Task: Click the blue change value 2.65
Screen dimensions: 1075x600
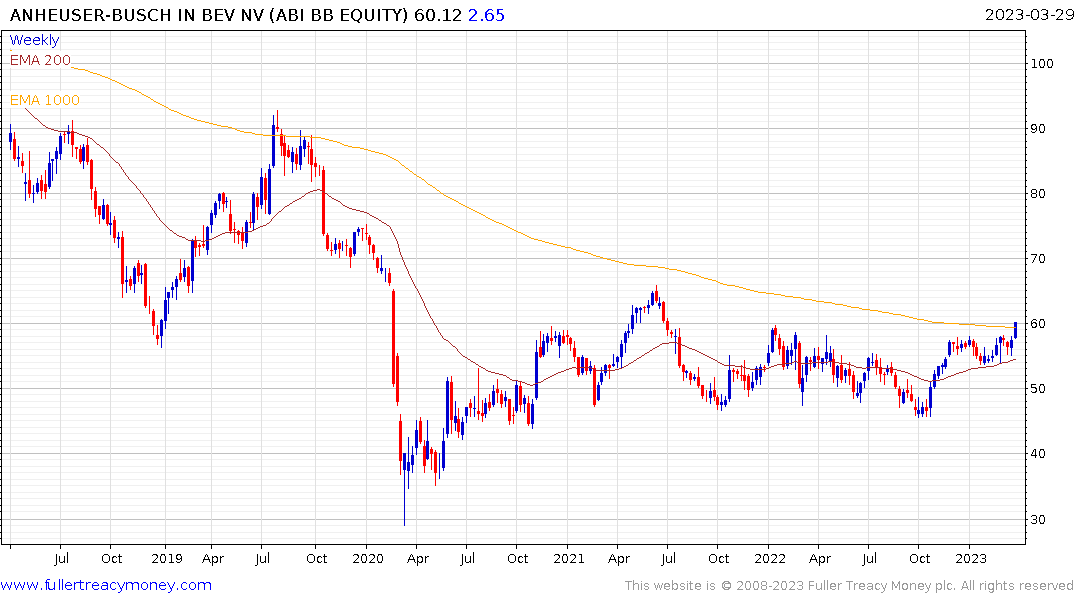Action: click(486, 15)
